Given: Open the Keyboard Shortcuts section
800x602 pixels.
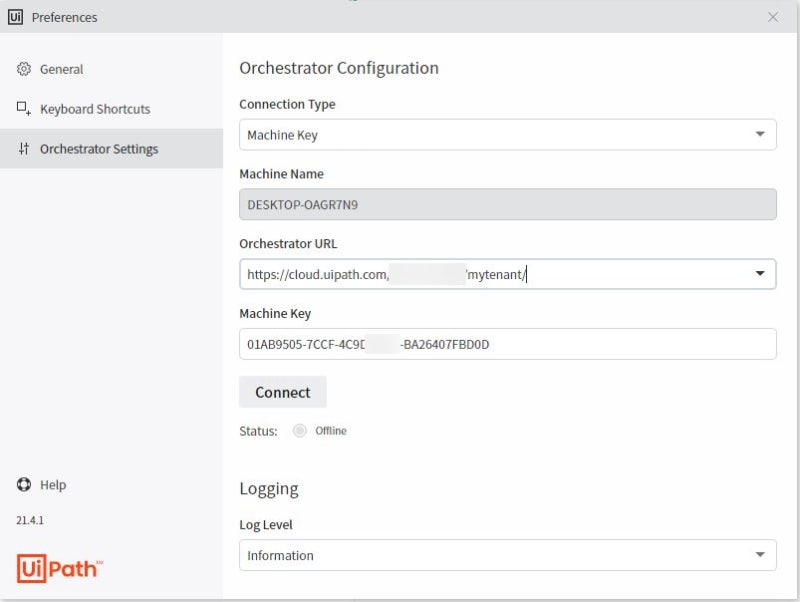Looking at the screenshot, I should coord(95,109).
